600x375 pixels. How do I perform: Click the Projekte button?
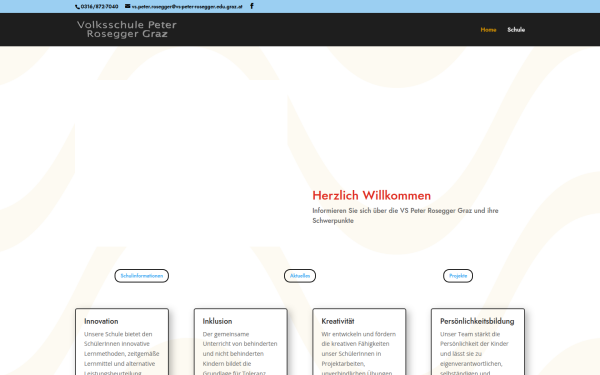[x=458, y=276]
